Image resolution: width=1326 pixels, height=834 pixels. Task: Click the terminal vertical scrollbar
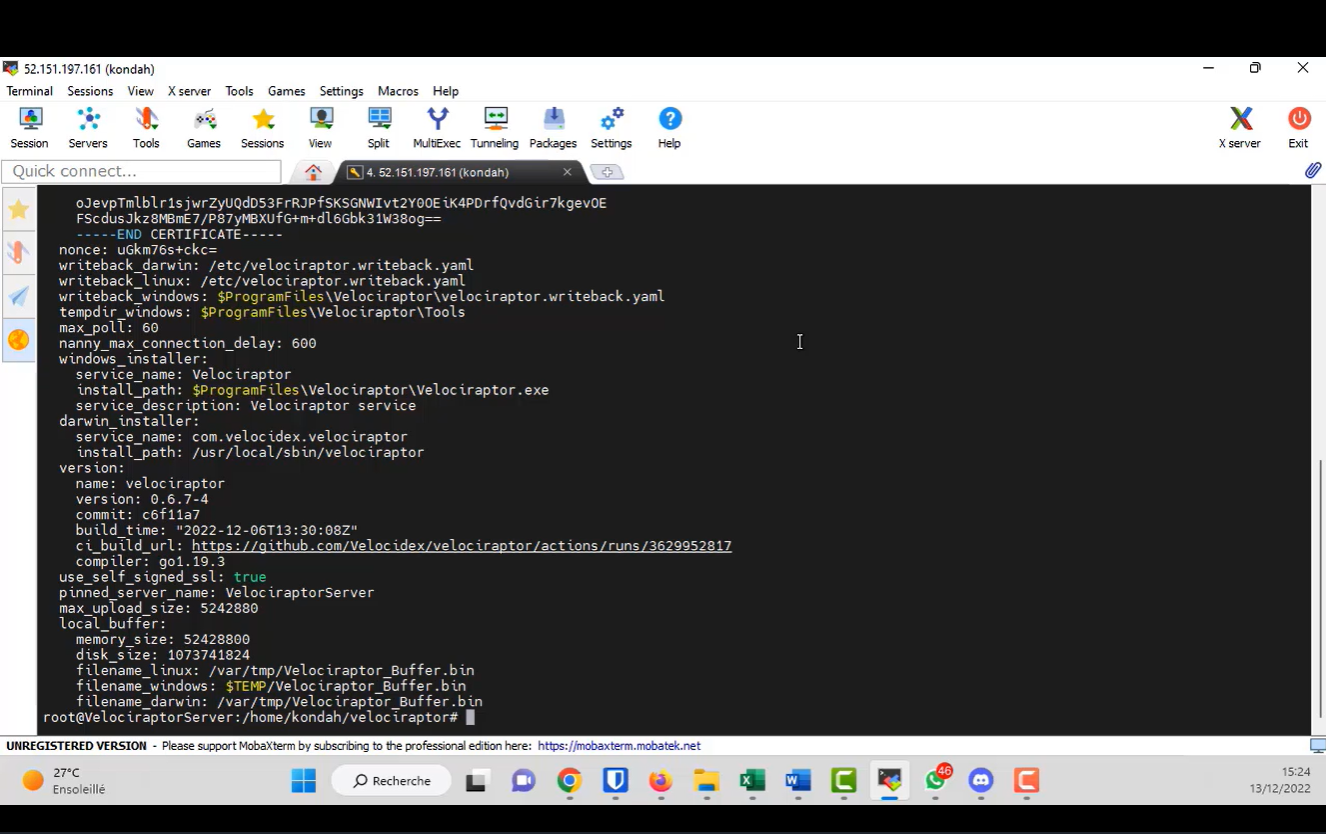click(1320, 588)
